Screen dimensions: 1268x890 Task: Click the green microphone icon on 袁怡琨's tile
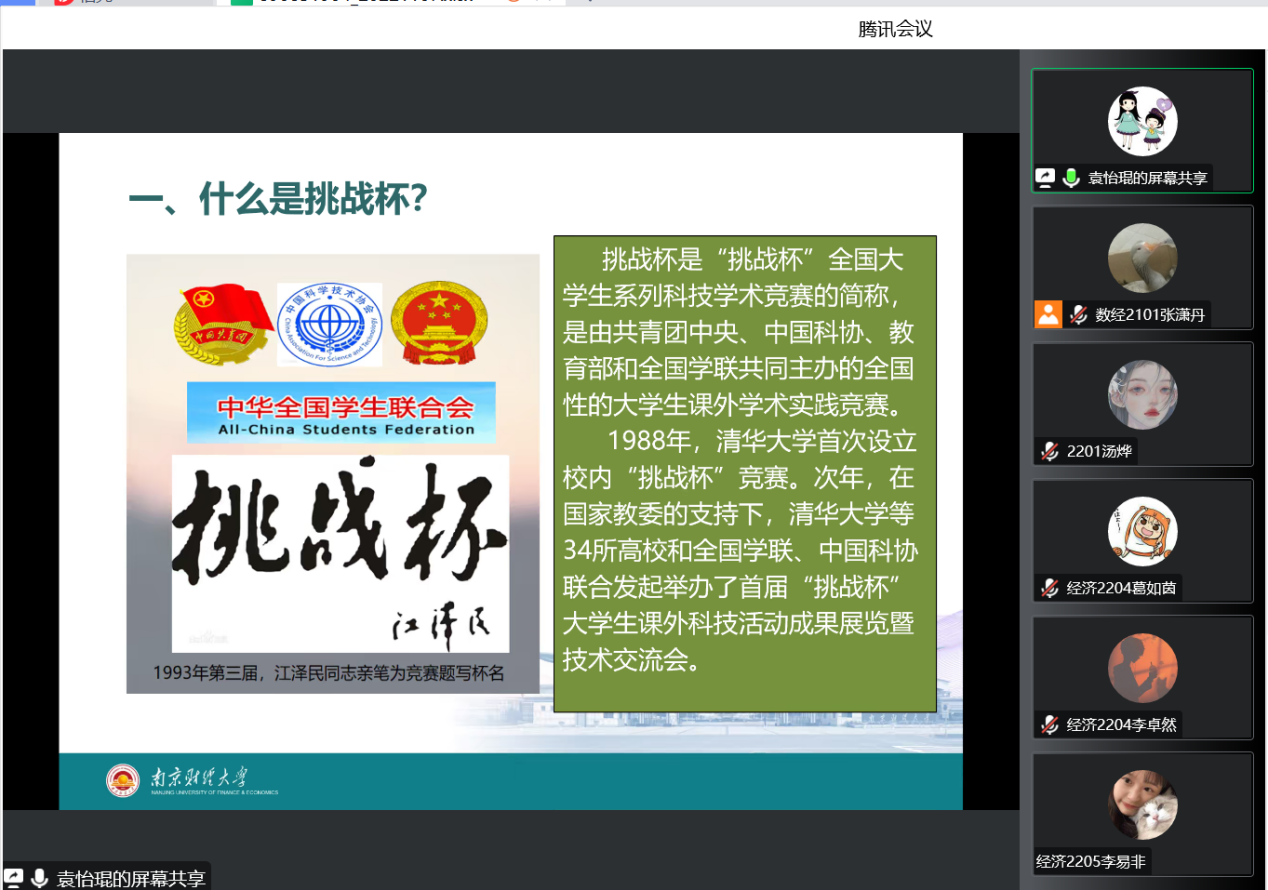tap(1071, 178)
